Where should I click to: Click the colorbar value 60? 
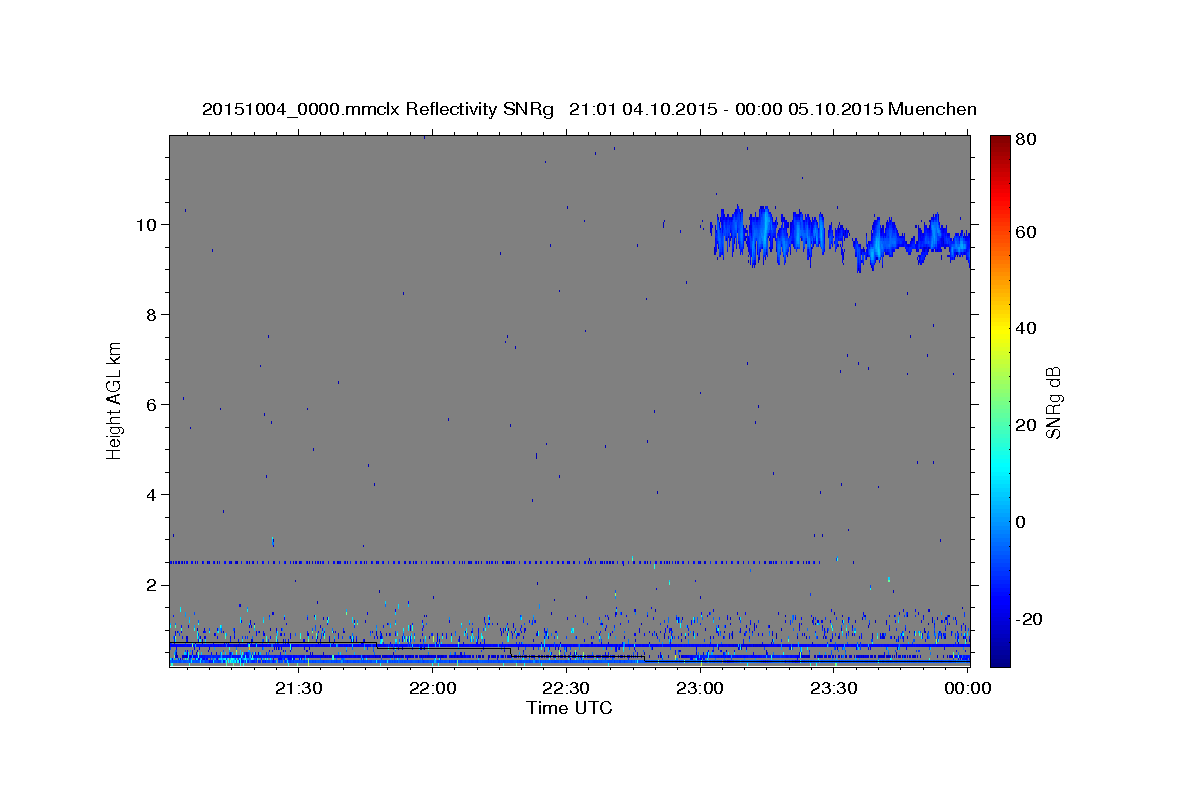[x=1028, y=232]
